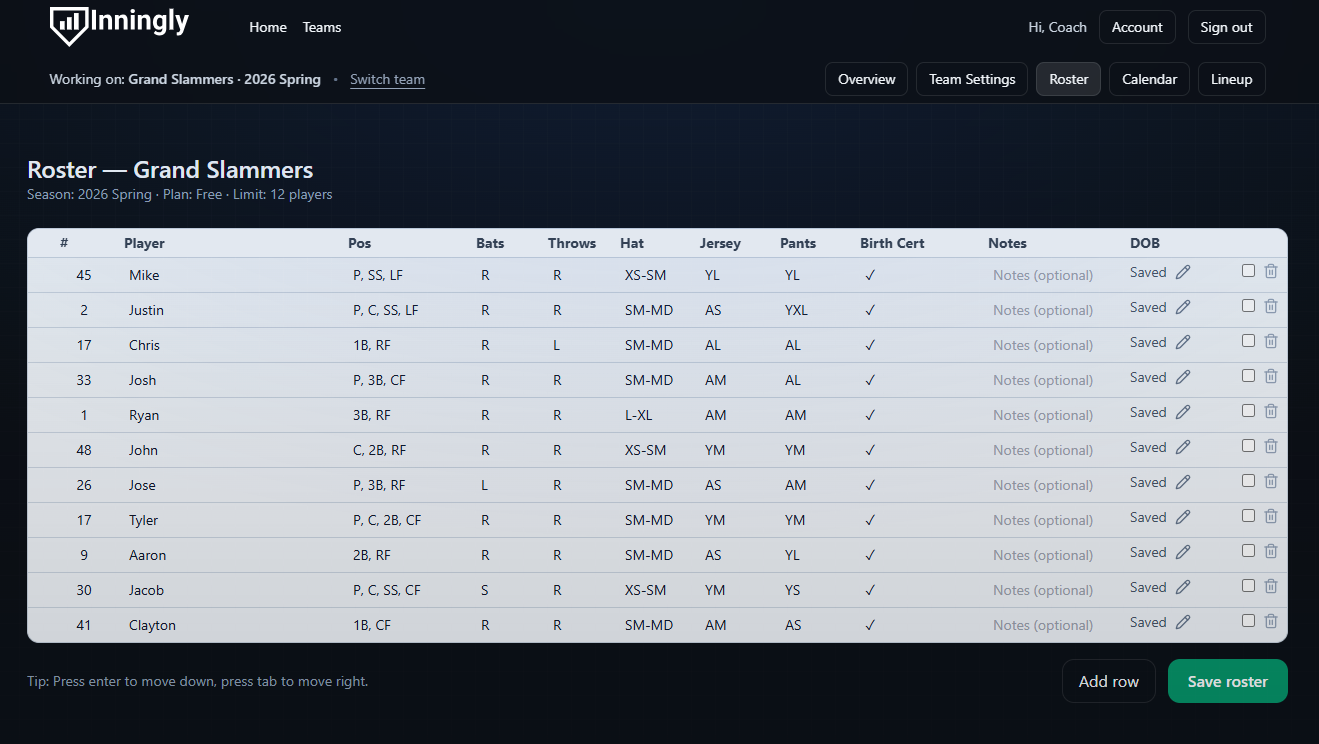Switch to the Calendar tab
The image size is (1319, 744).
coord(1148,78)
